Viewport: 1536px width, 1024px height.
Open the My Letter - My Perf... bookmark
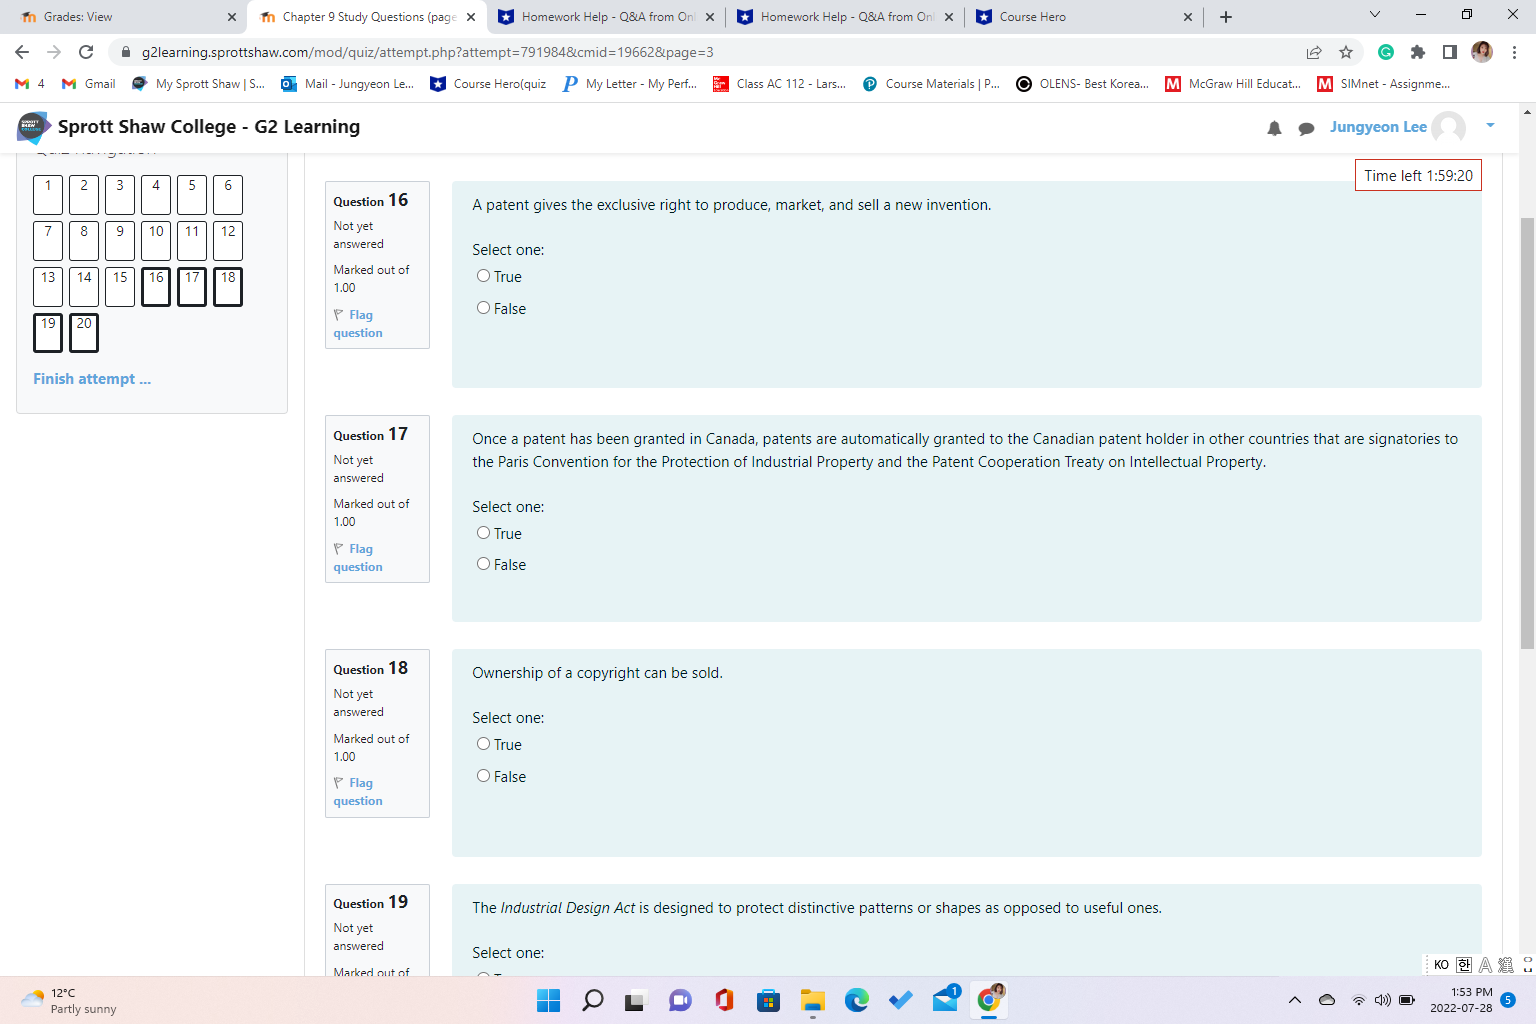629,84
